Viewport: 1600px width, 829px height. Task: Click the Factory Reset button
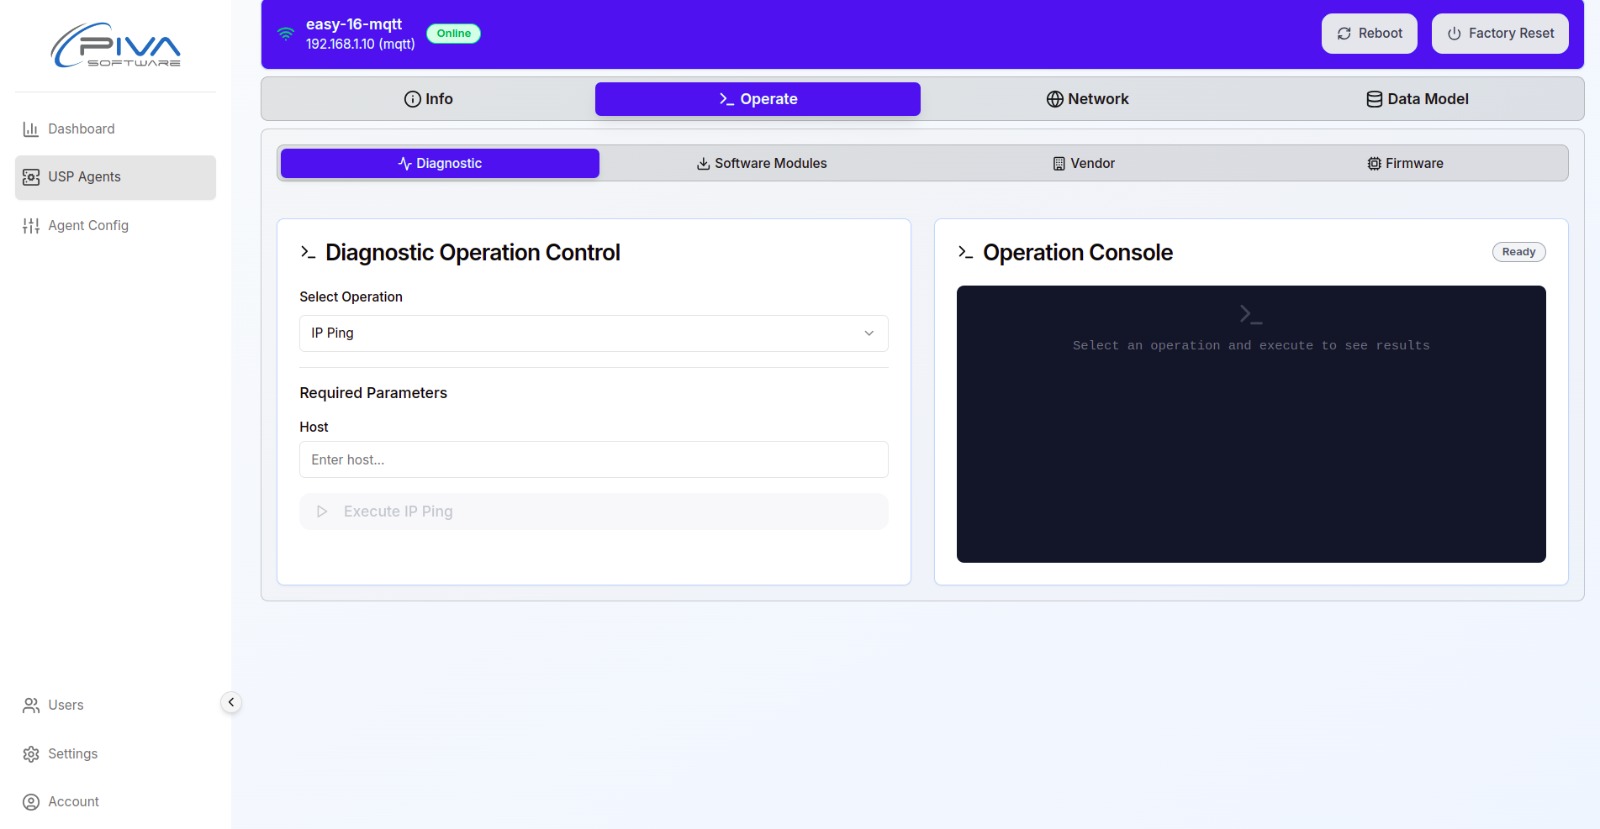coord(1500,34)
